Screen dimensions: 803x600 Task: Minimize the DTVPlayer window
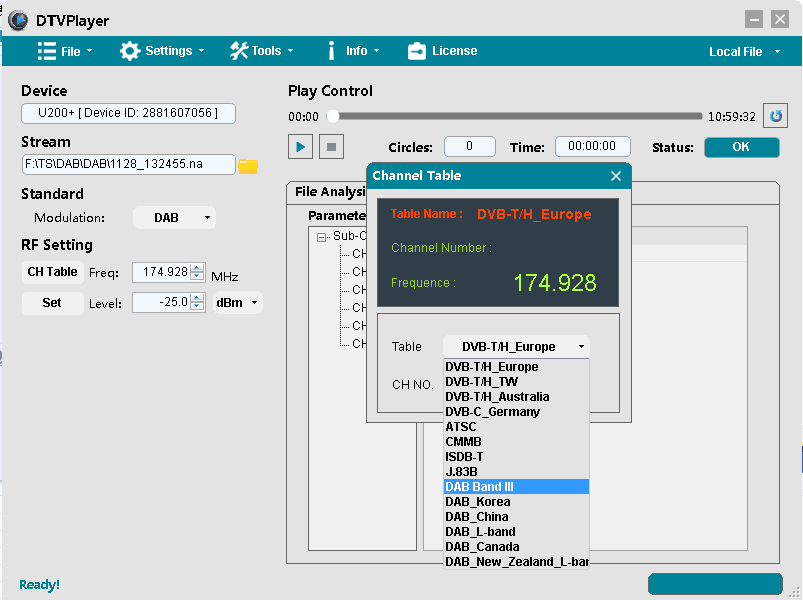(754, 19)
